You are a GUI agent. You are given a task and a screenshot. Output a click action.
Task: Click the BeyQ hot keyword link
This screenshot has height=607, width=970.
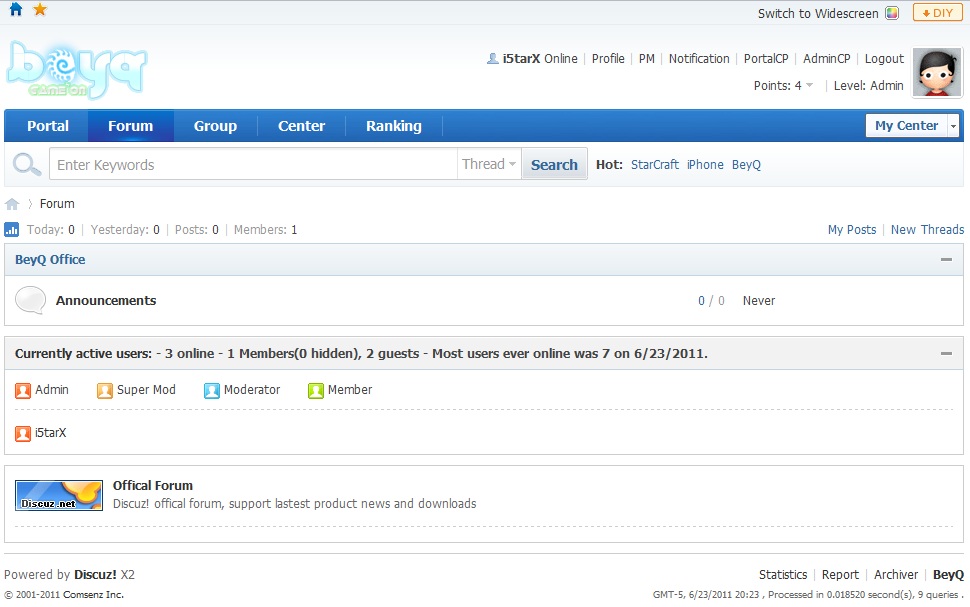746,165
